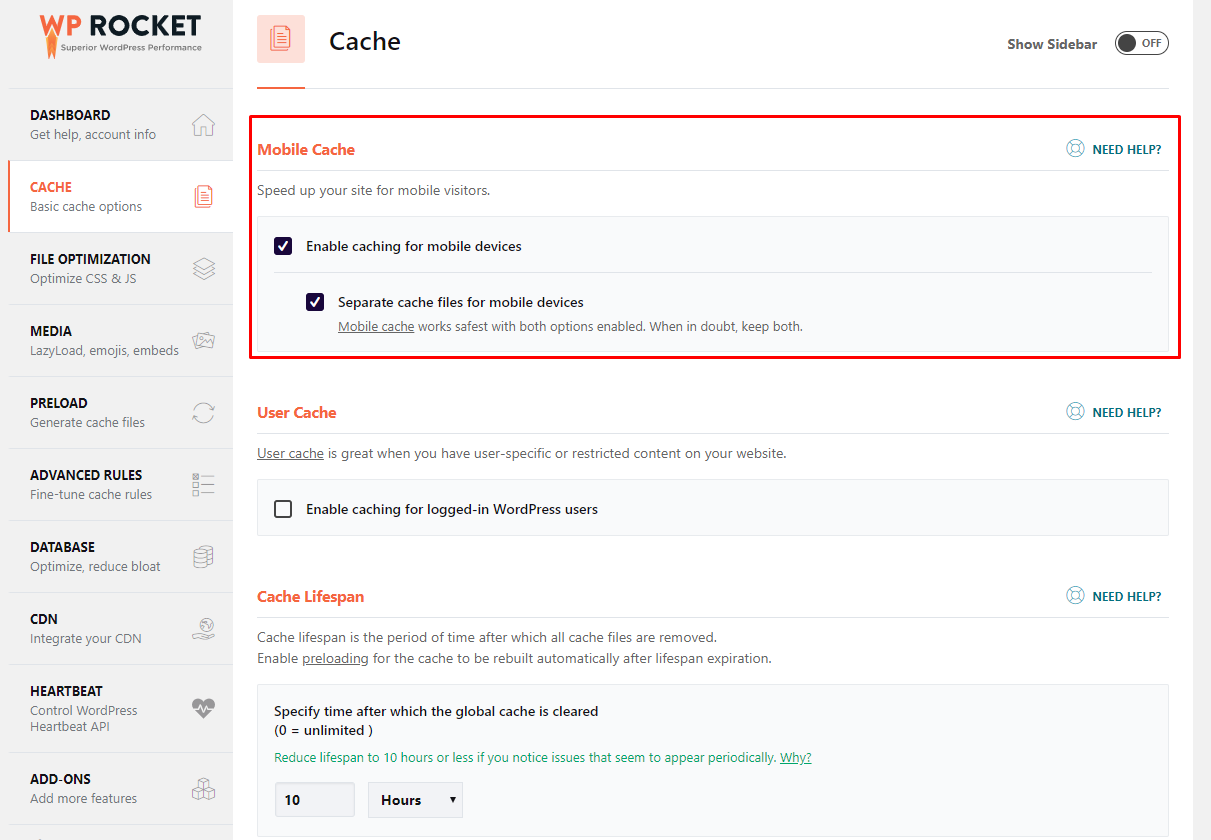The height and width of the screenshot is (840, 1211).
Task: Click the Database cylinder icon
Action: coord(203,557)
